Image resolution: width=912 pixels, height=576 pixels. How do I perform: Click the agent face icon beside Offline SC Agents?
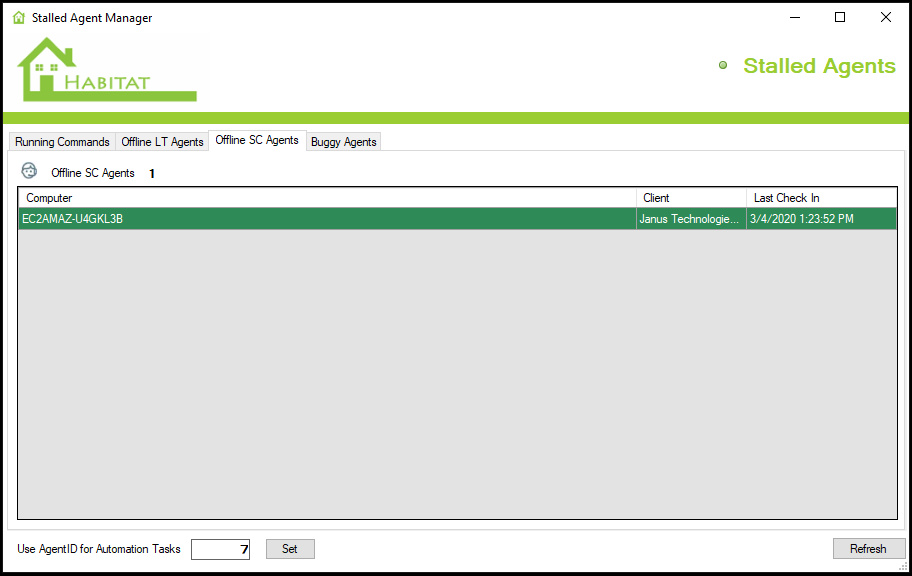click(29, 171)
